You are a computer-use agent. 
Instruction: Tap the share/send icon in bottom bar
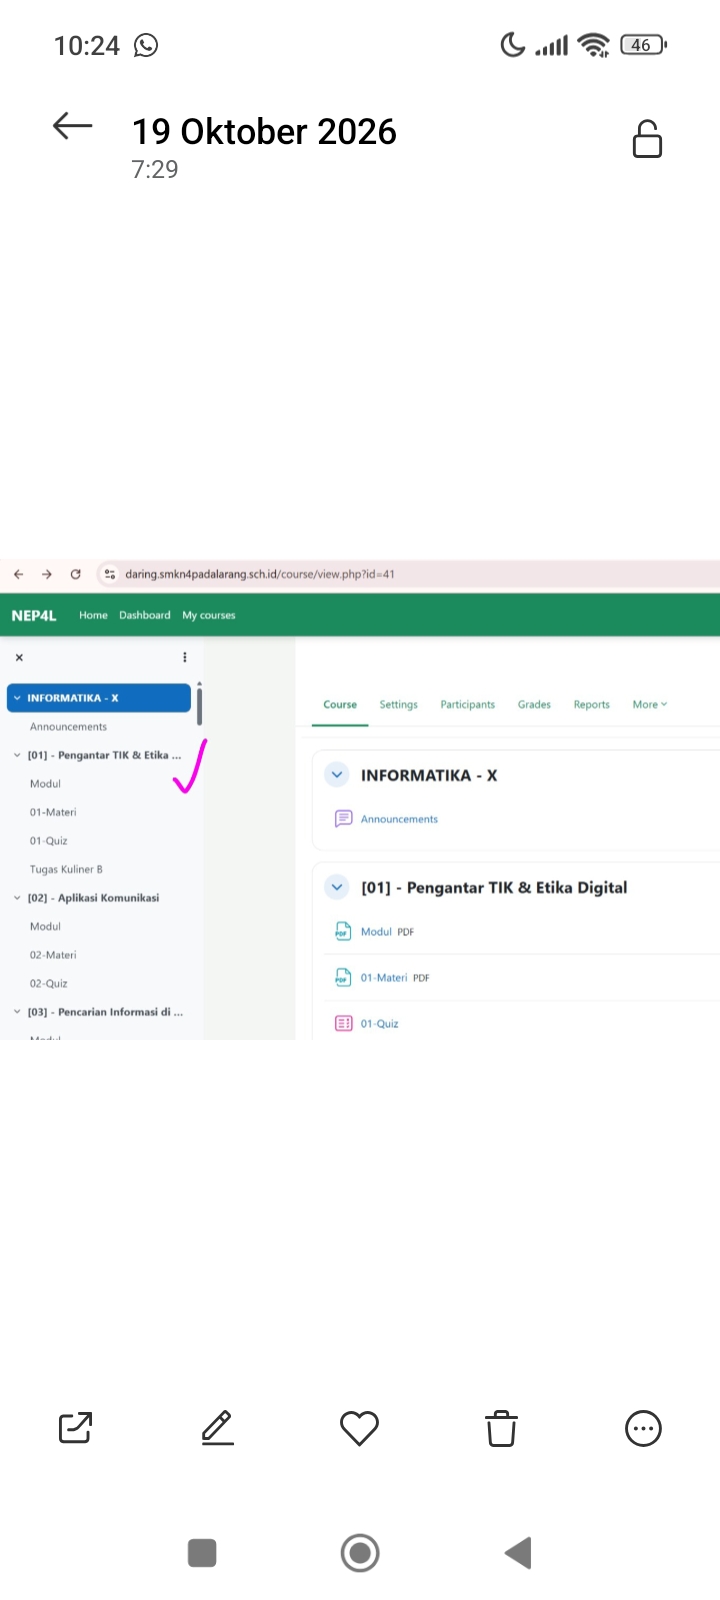coord(76,1428)
